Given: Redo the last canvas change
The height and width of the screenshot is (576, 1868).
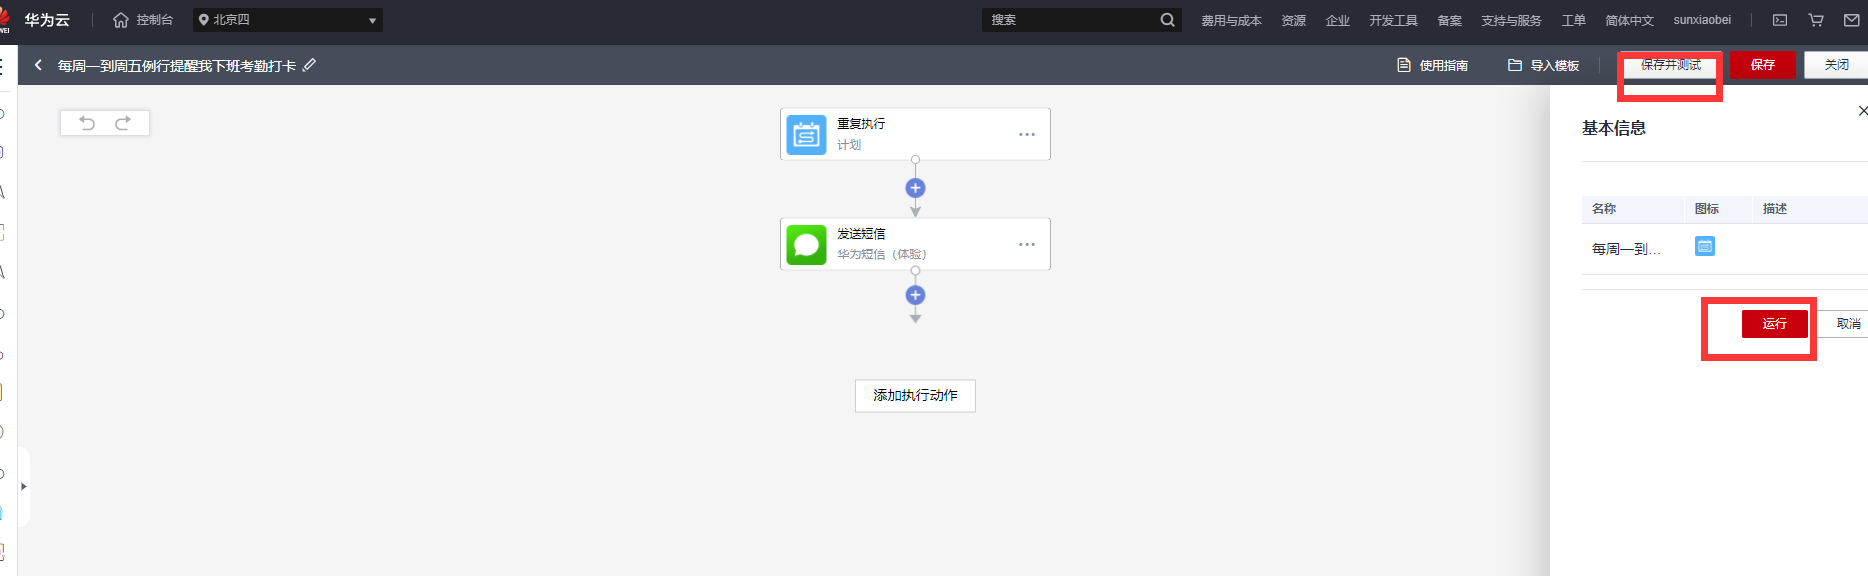Looking at the screenshot, I should (123, 123).
